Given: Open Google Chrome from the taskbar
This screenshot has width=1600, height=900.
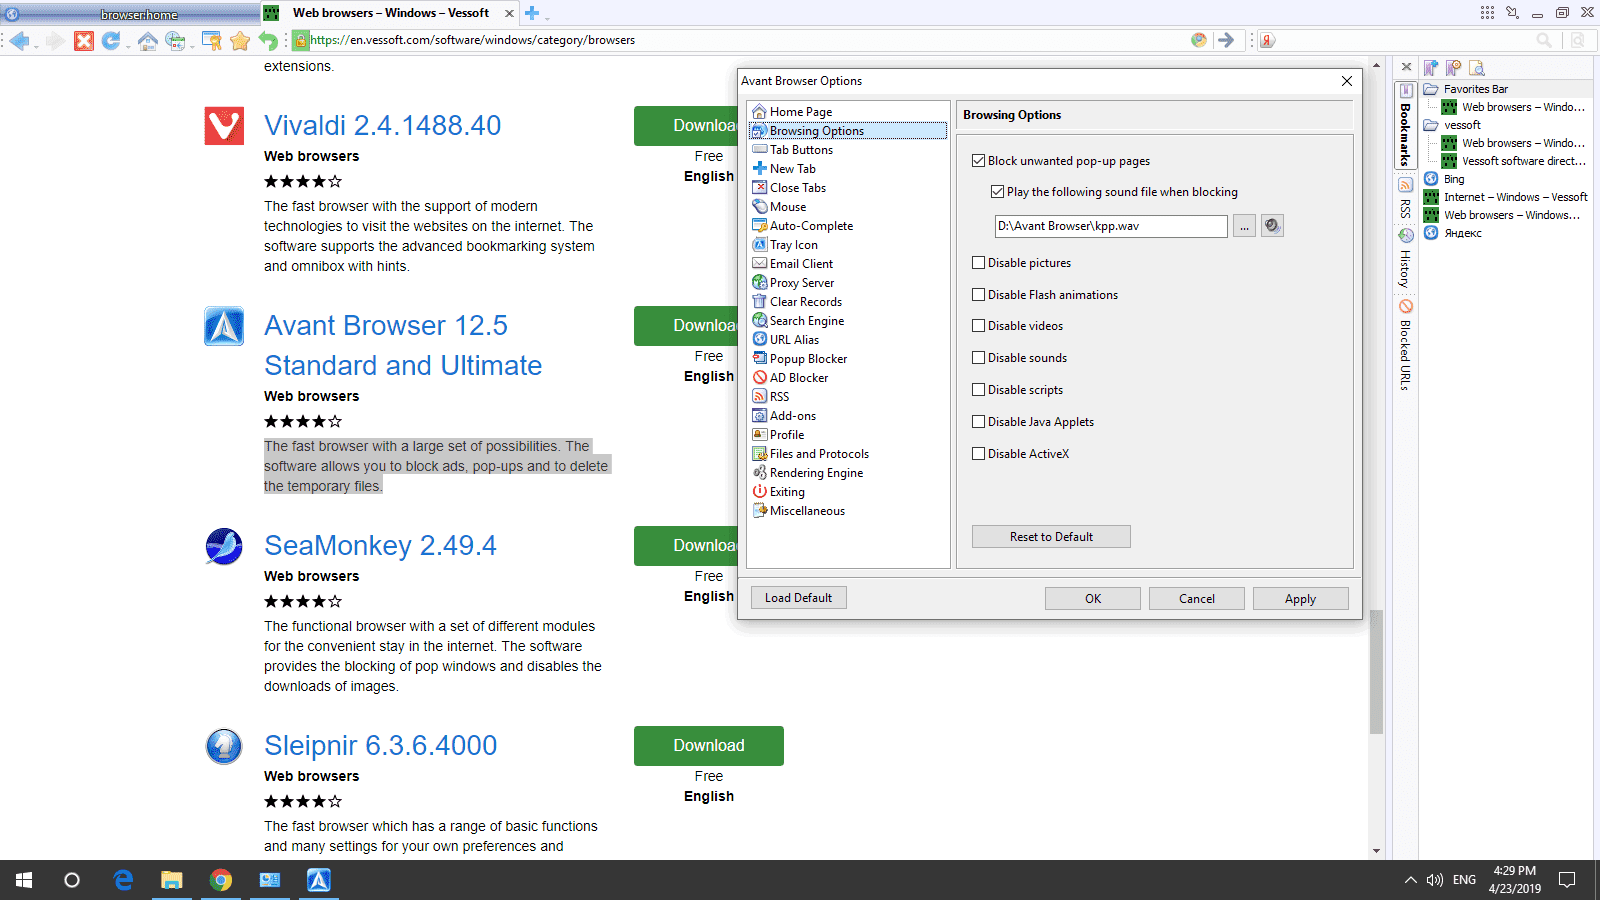Looking at the screenshot, I should (x=221, y=880).
